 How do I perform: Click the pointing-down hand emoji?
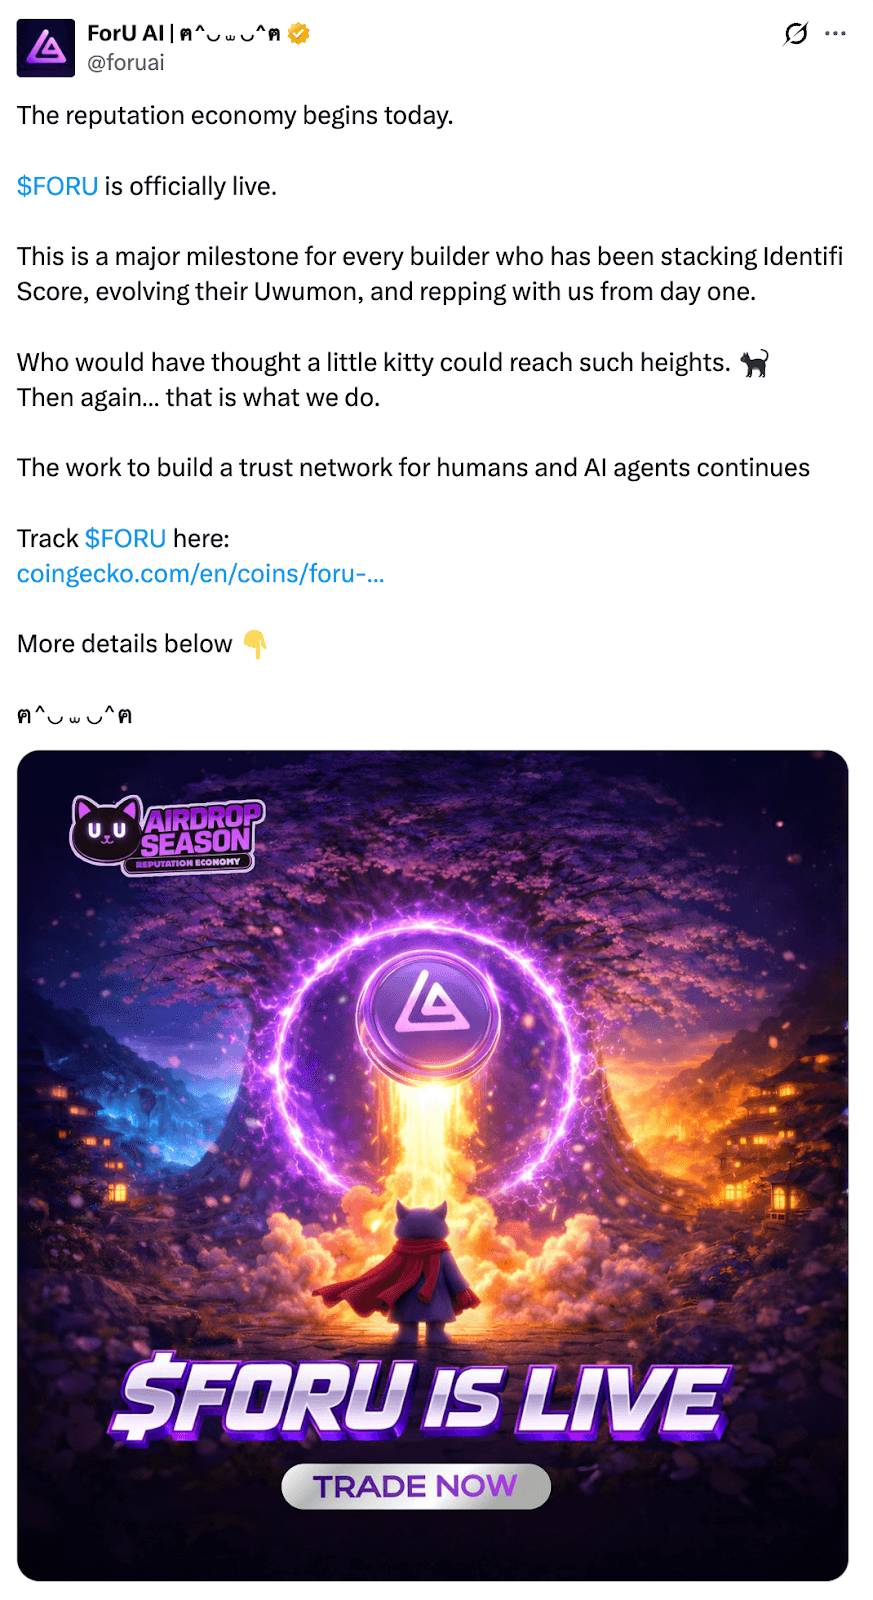click(255, 644)
